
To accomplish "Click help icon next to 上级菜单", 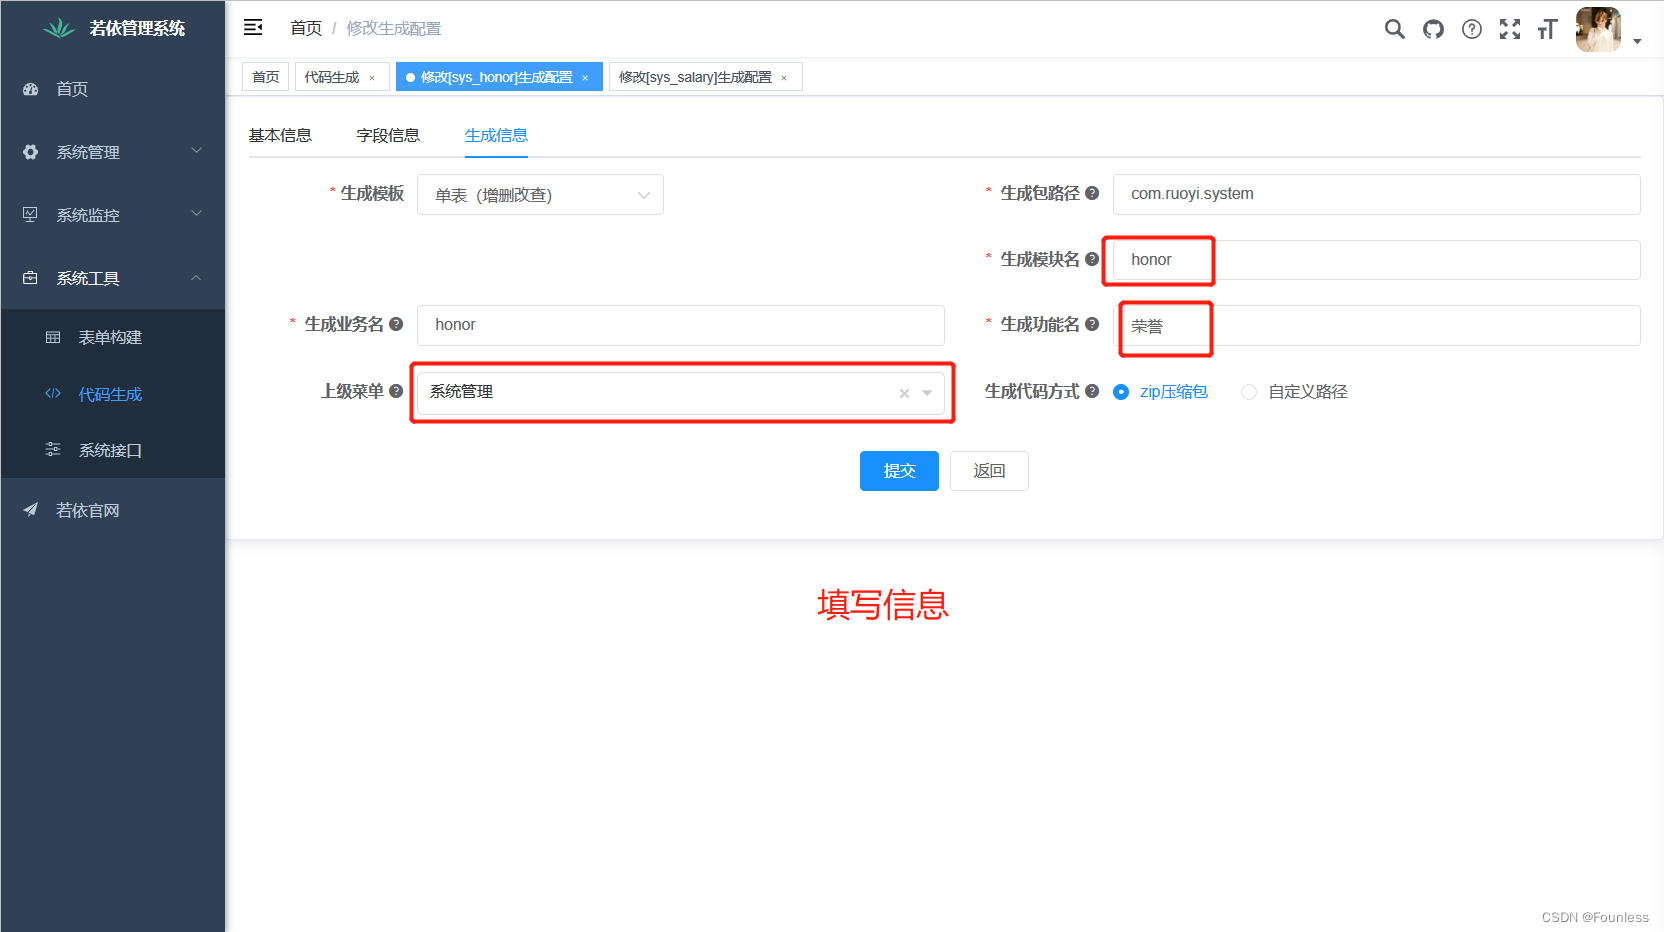I will pos(395,391).
